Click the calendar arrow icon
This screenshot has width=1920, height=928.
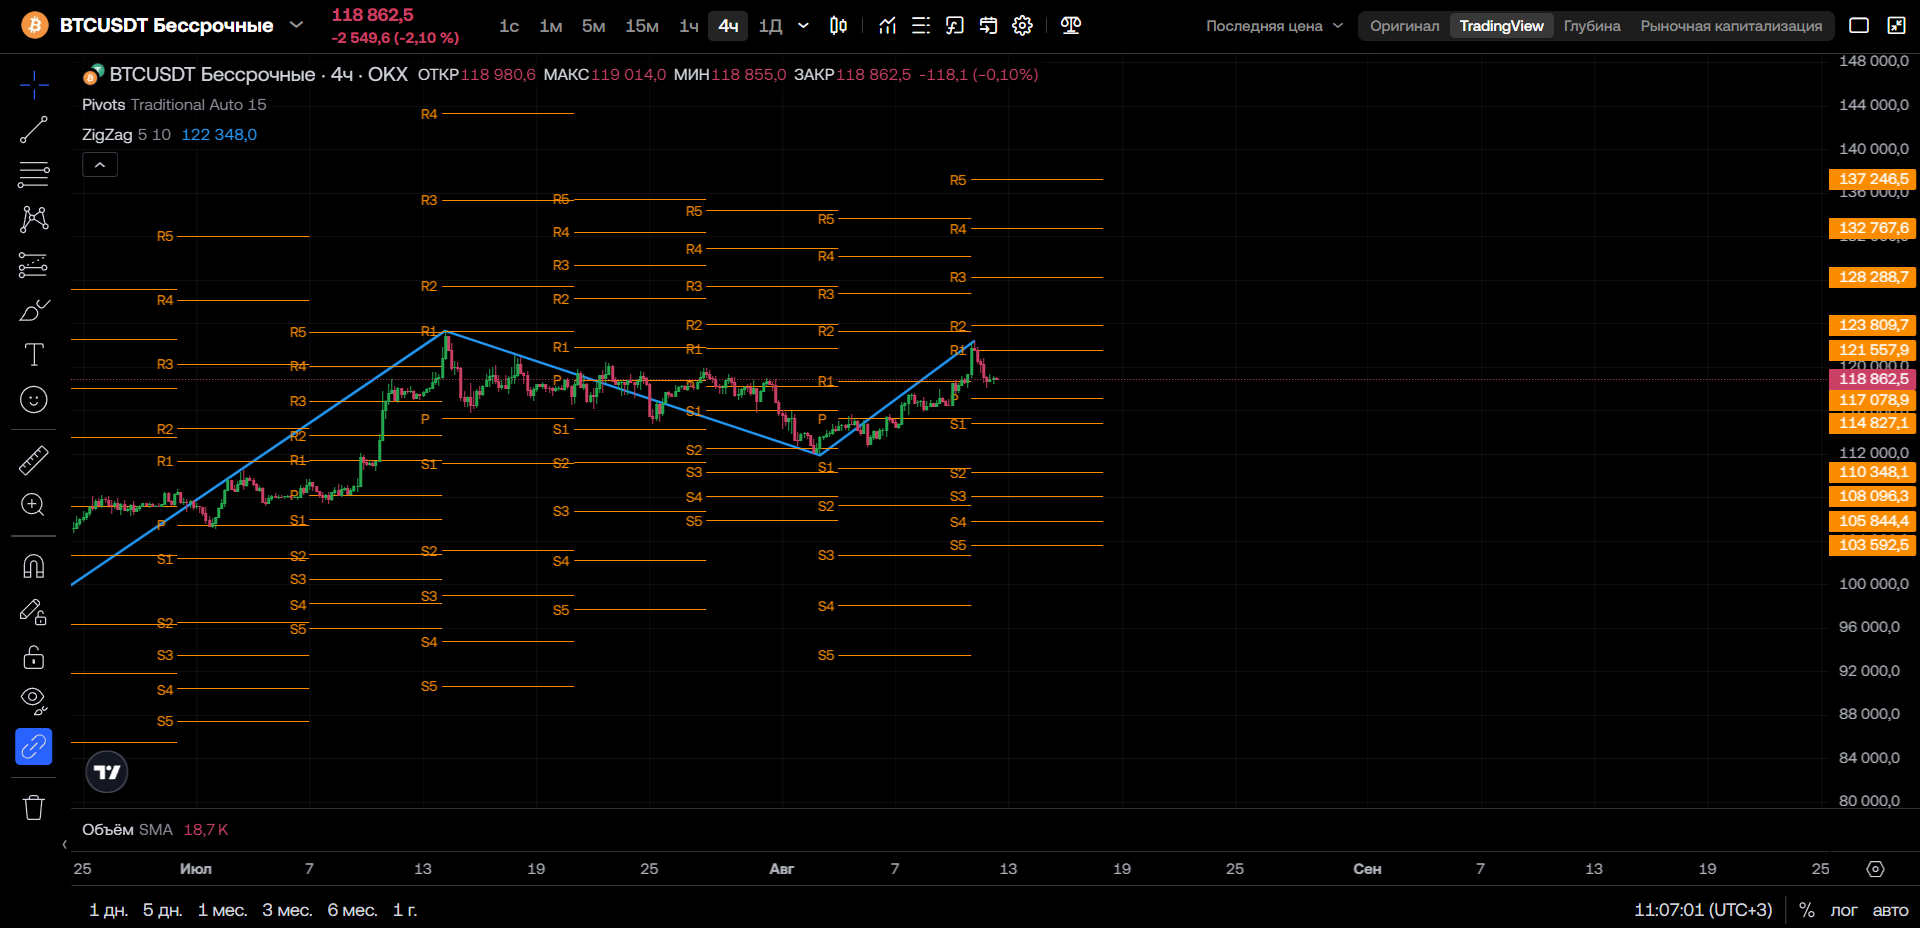point(988,26)
